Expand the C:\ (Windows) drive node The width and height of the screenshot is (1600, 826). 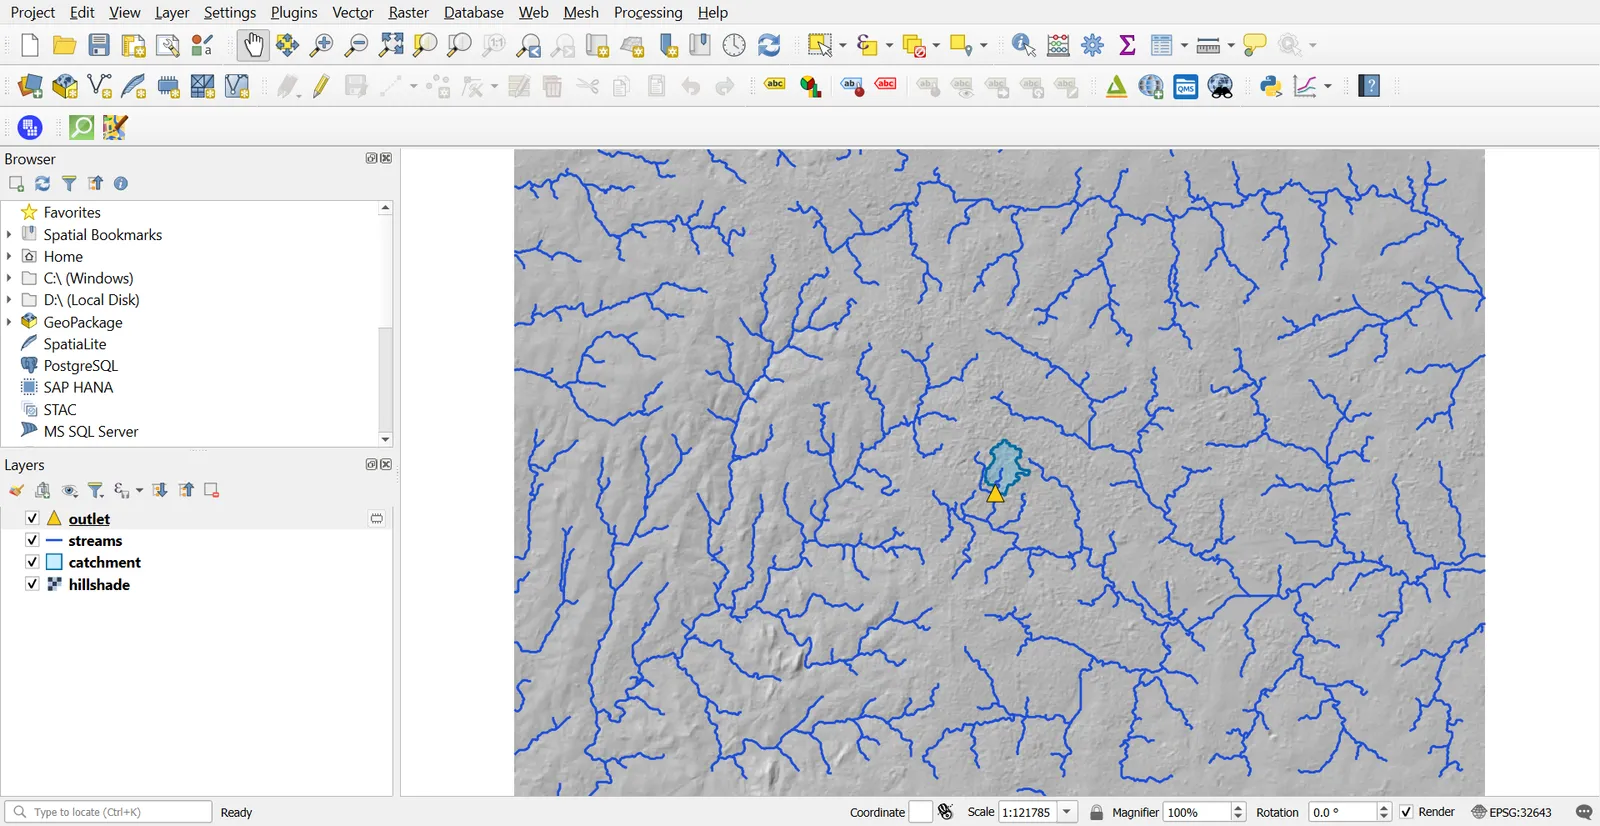coord(9,278)
